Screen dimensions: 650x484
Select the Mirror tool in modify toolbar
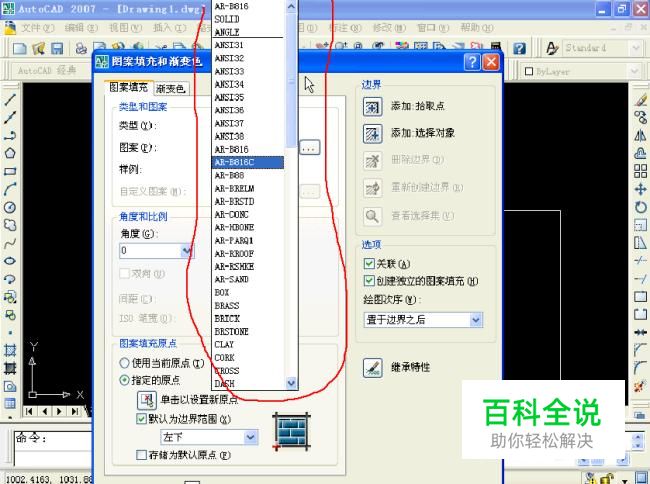640,136
